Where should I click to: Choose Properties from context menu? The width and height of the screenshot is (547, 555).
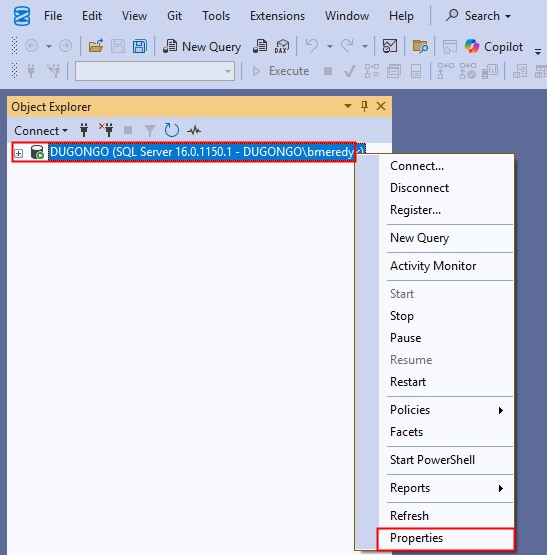[445, 538]
